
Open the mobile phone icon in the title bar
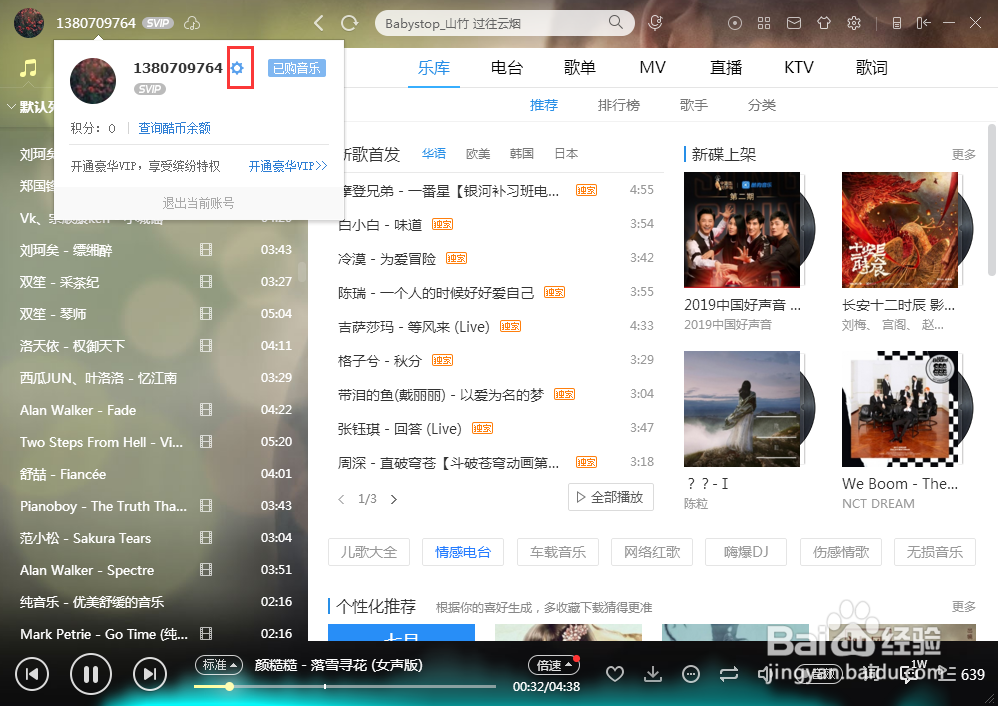tap(896, 24)
